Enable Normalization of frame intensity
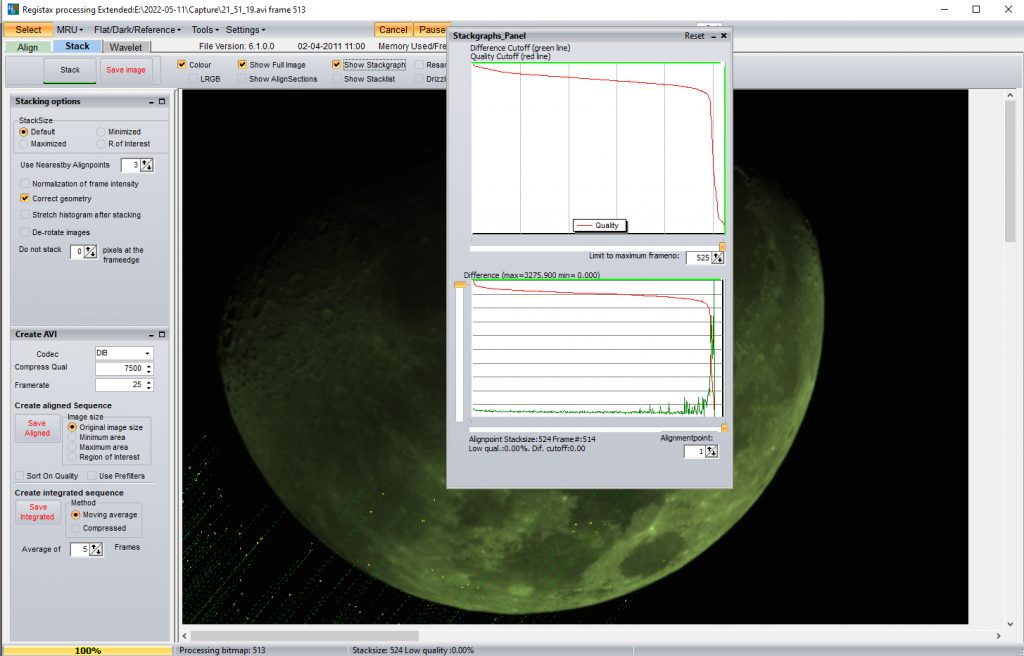 (x=25, y=184)
